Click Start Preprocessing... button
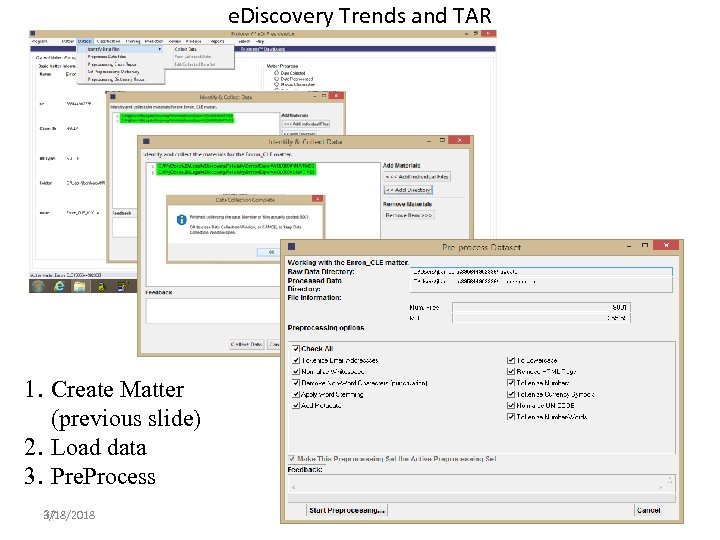The width and height of the screenshot is (720, 540). click(x=347, y=510)
